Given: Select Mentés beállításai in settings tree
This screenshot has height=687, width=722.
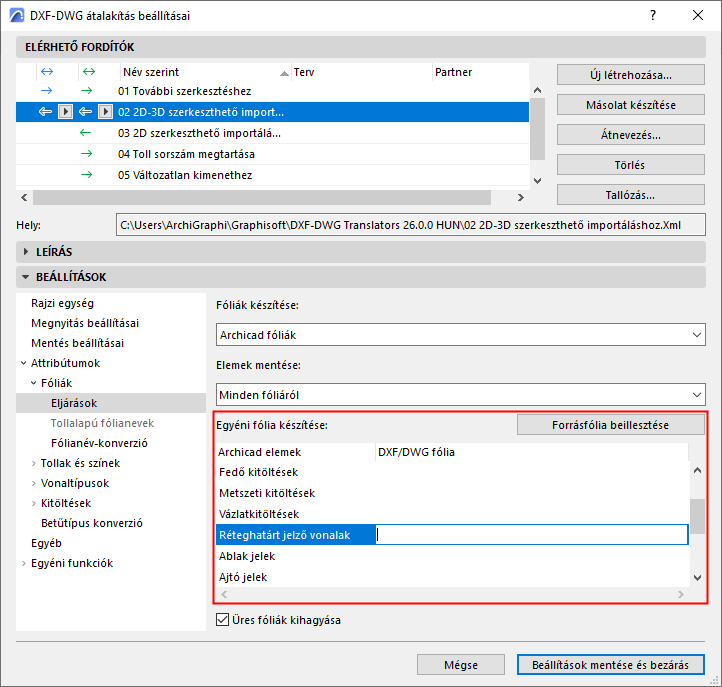Looking at the screenshot, I should pyautogui.click(x=77, y=343).
